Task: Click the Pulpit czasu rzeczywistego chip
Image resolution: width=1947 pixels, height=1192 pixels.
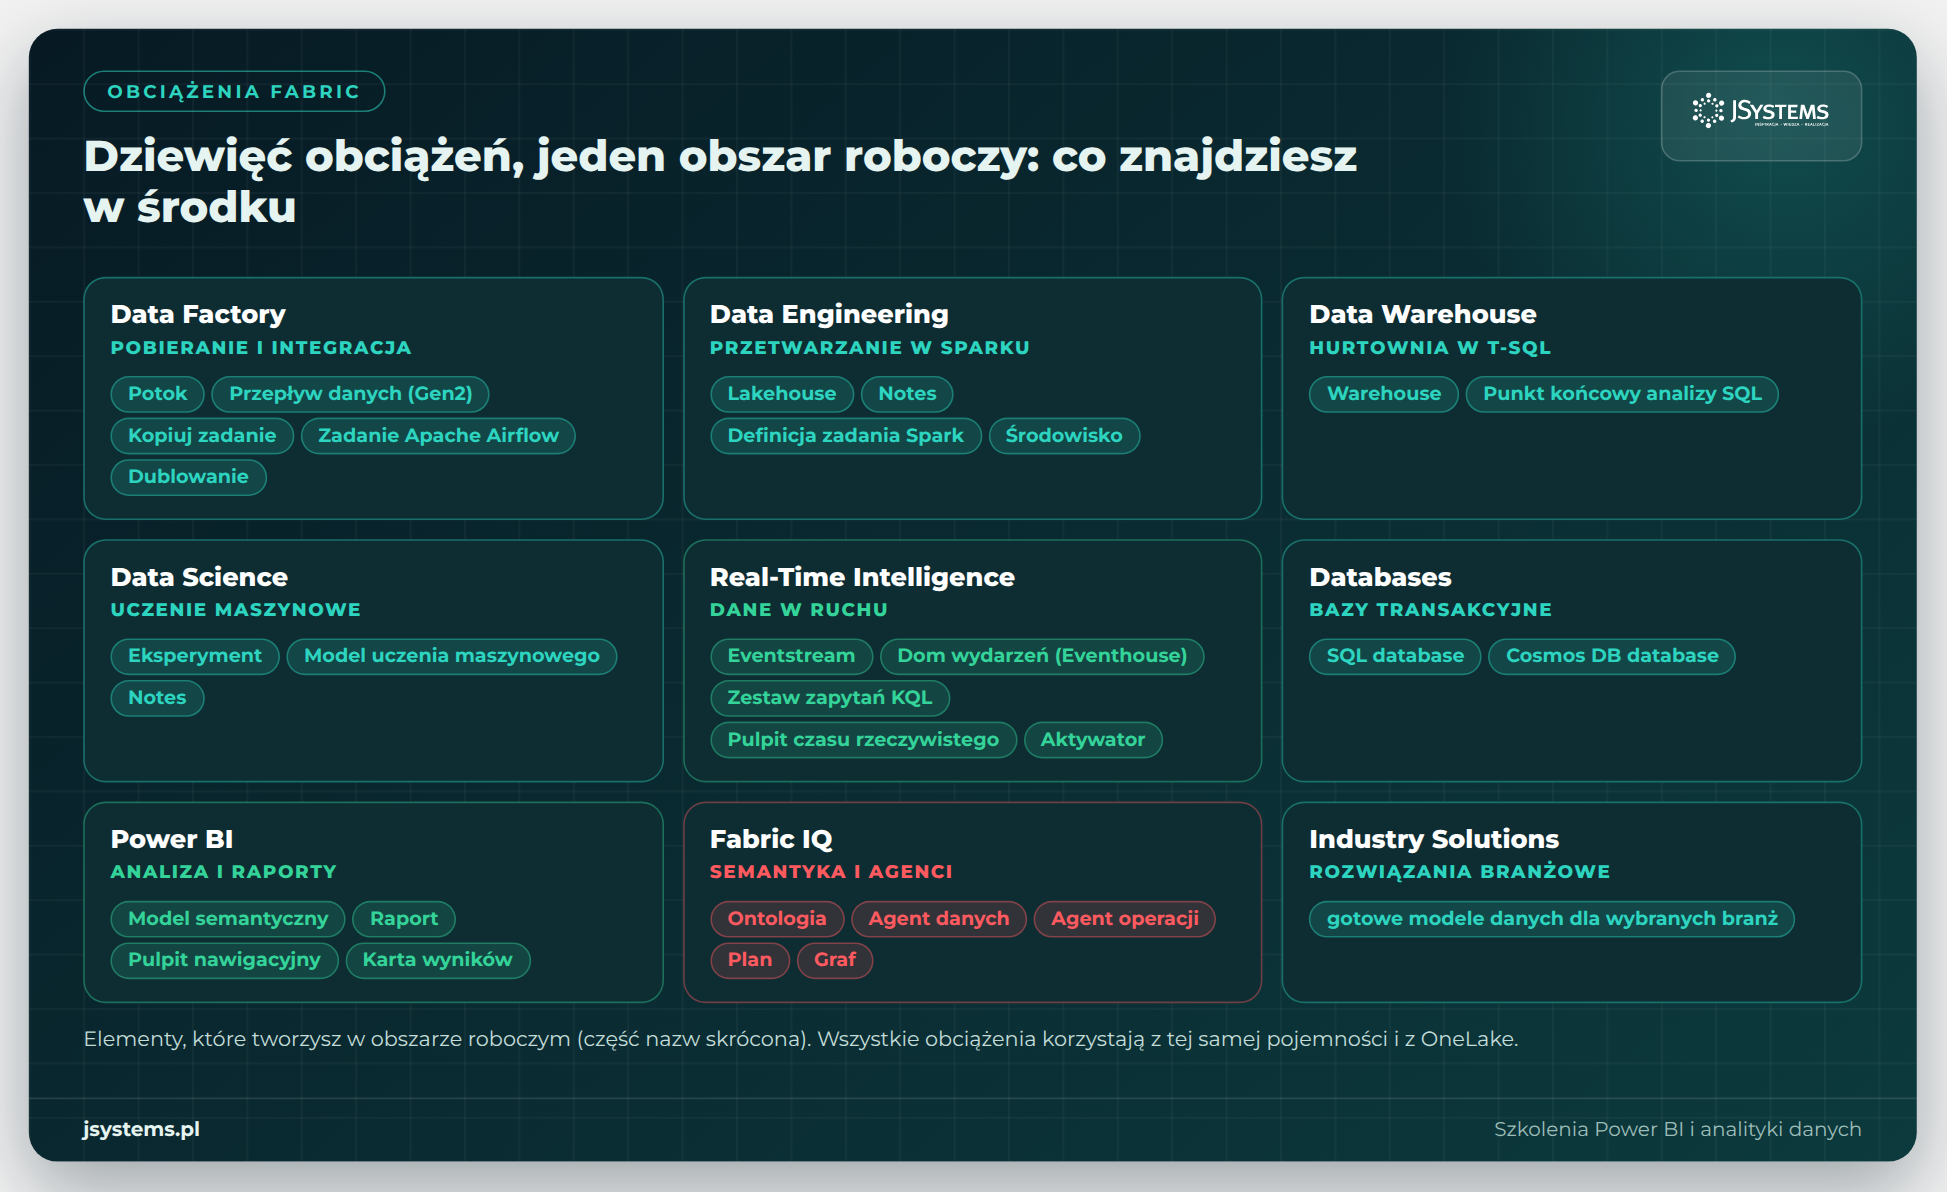Action: (x=863, y=740)
